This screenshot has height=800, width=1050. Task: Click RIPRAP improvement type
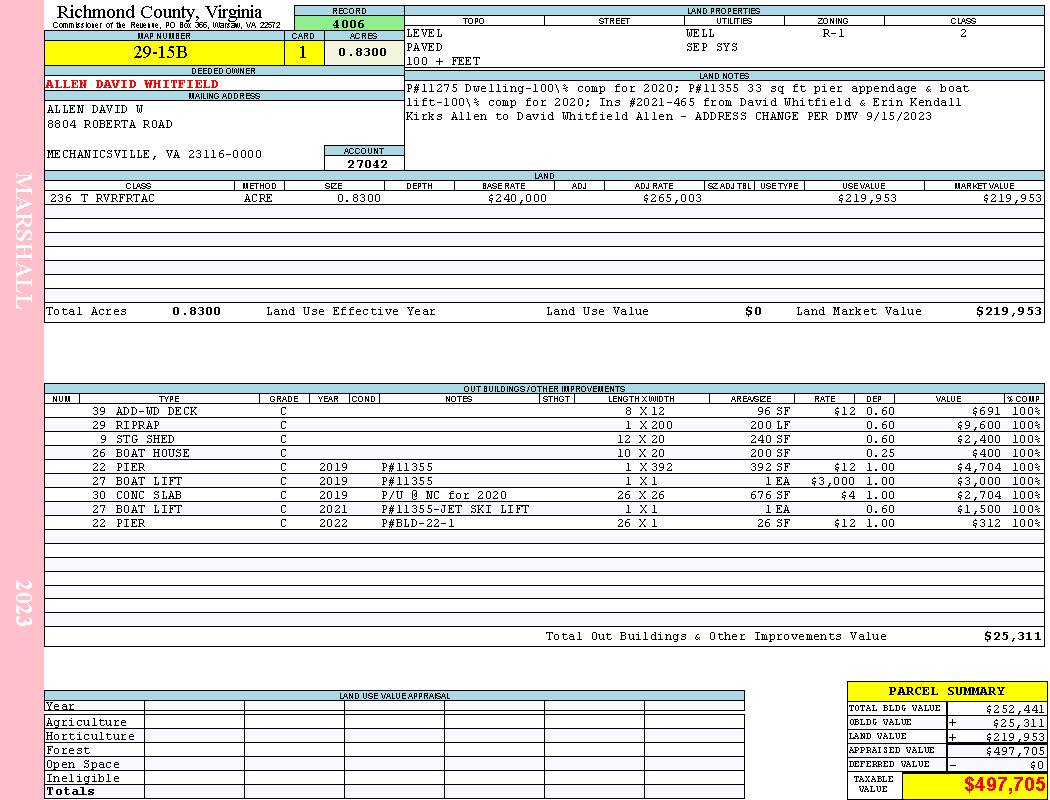click(138, 425)
